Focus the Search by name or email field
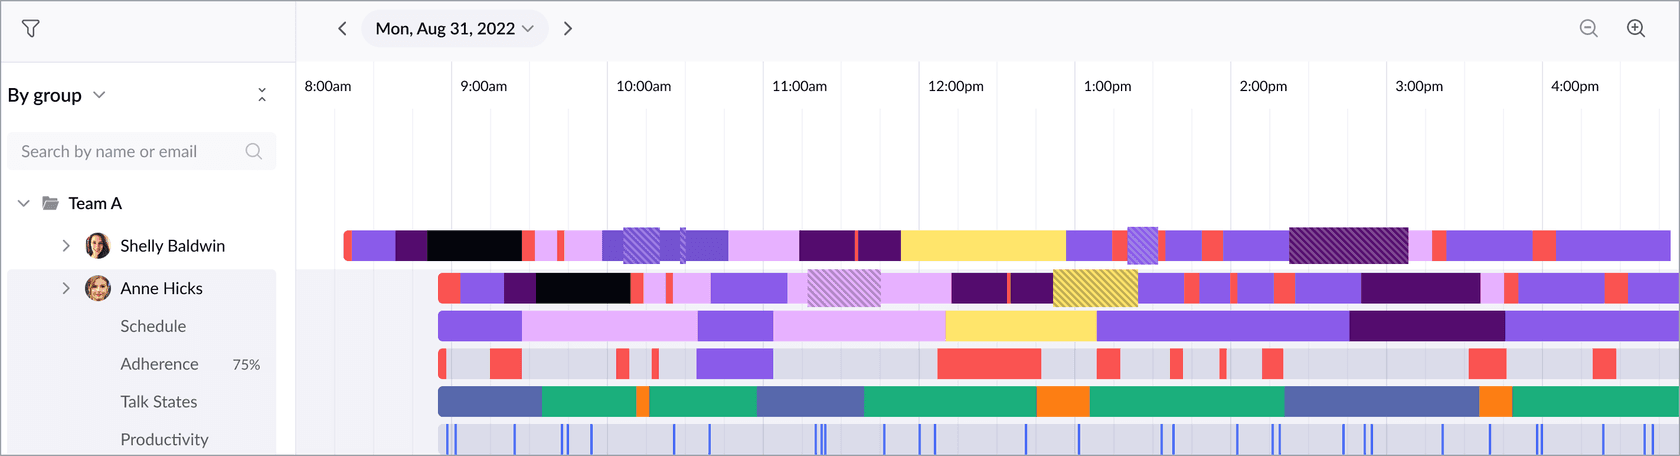The image size is (1680, 456). pos(142,151)
